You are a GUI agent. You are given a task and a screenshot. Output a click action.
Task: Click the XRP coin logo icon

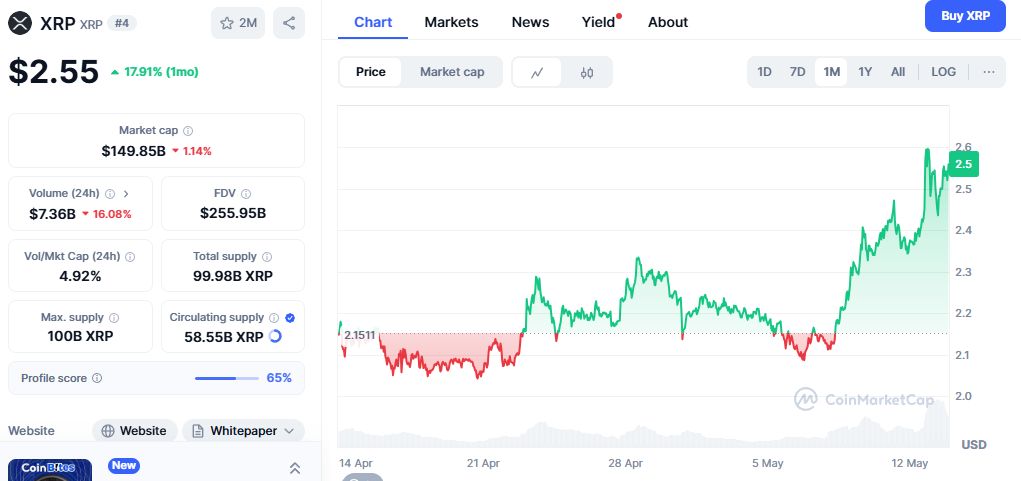click(x=20, y=23)
